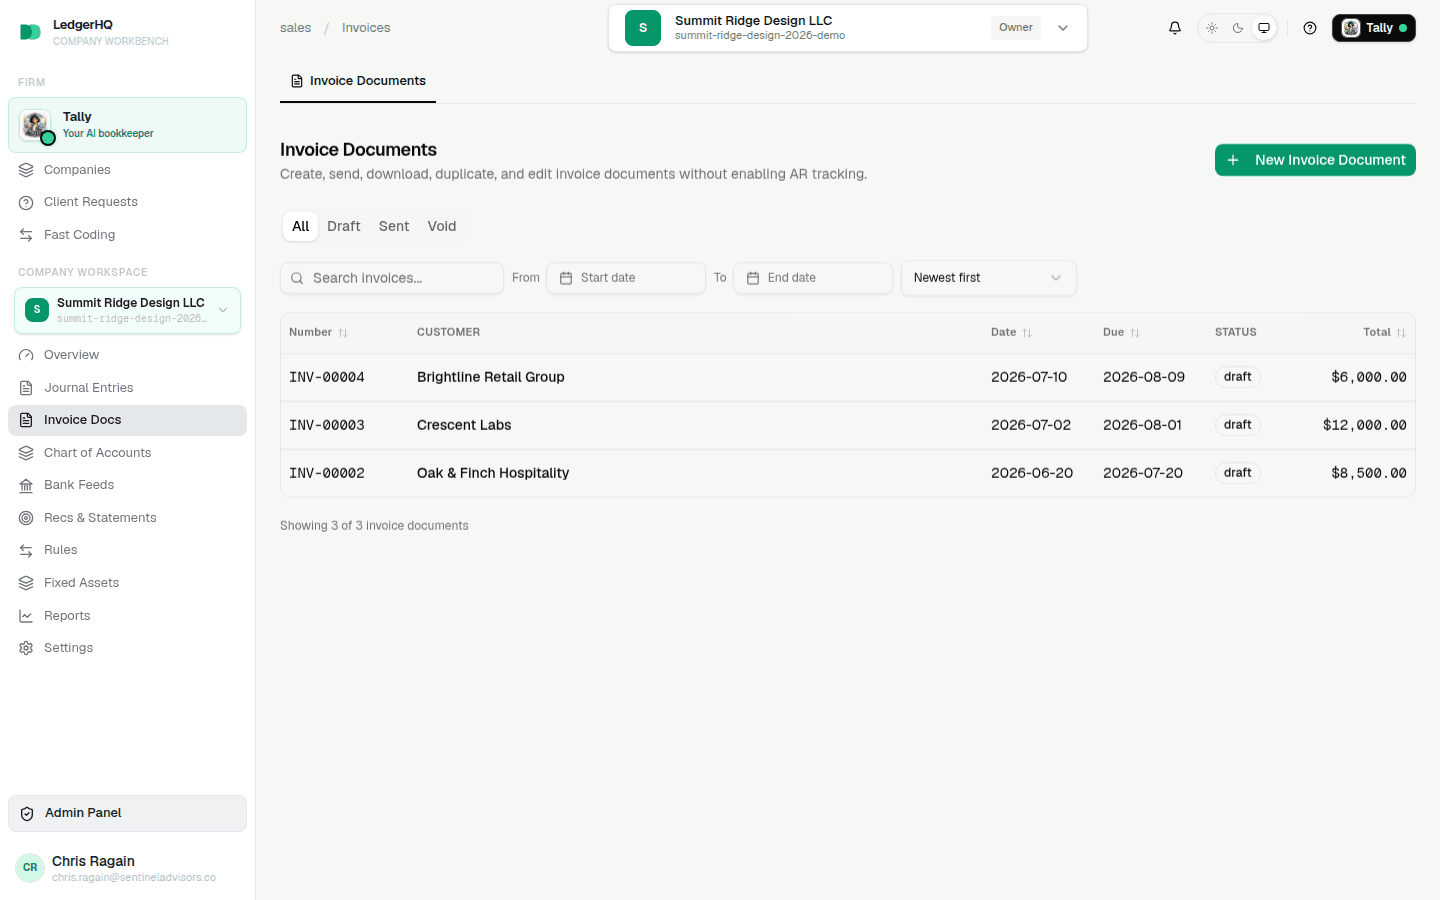Click due date 2026-07-20

1143,473
